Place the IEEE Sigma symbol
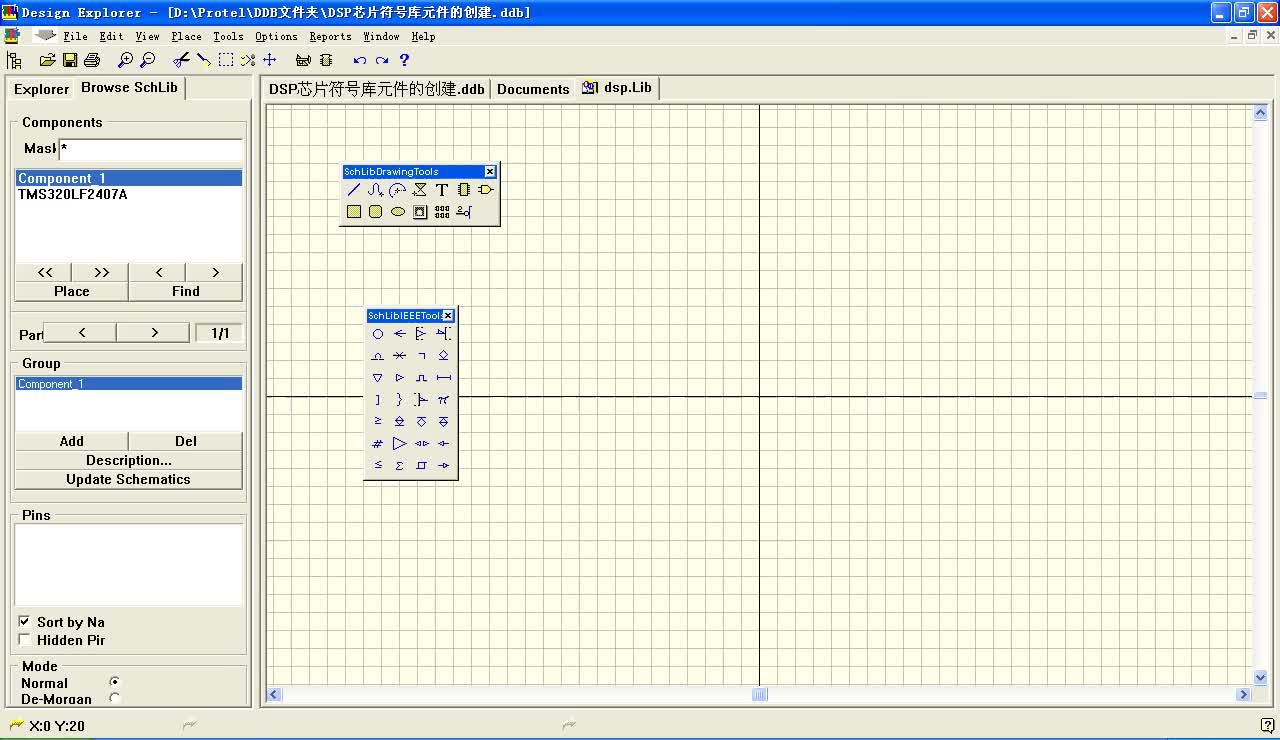Image resolution: width=1280 pixels, height=740 pixels. [x=400, y=465]
